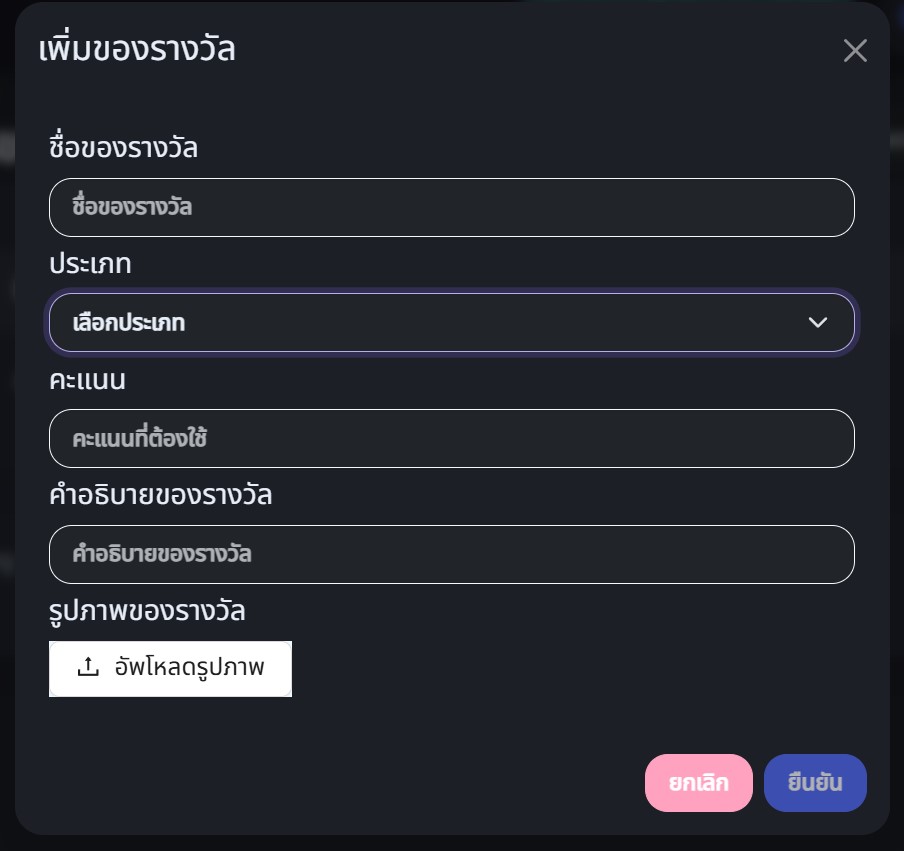Select the เลือกประเภท placeholder text
Viewport: 904px width, 851px height.
pyautogui.click(x=129, y=323)
